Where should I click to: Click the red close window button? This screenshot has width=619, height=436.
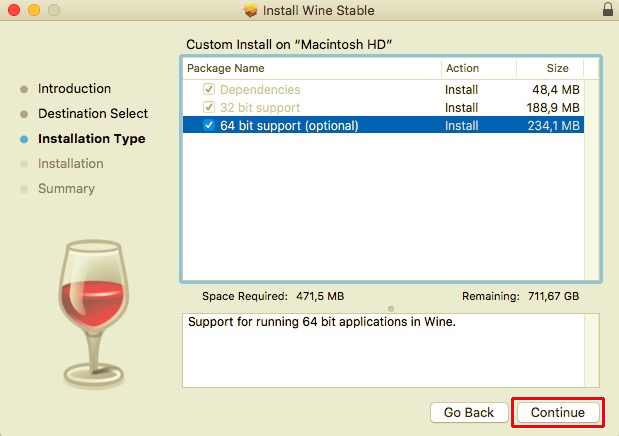pyautogui.click(x=14, y=10)
